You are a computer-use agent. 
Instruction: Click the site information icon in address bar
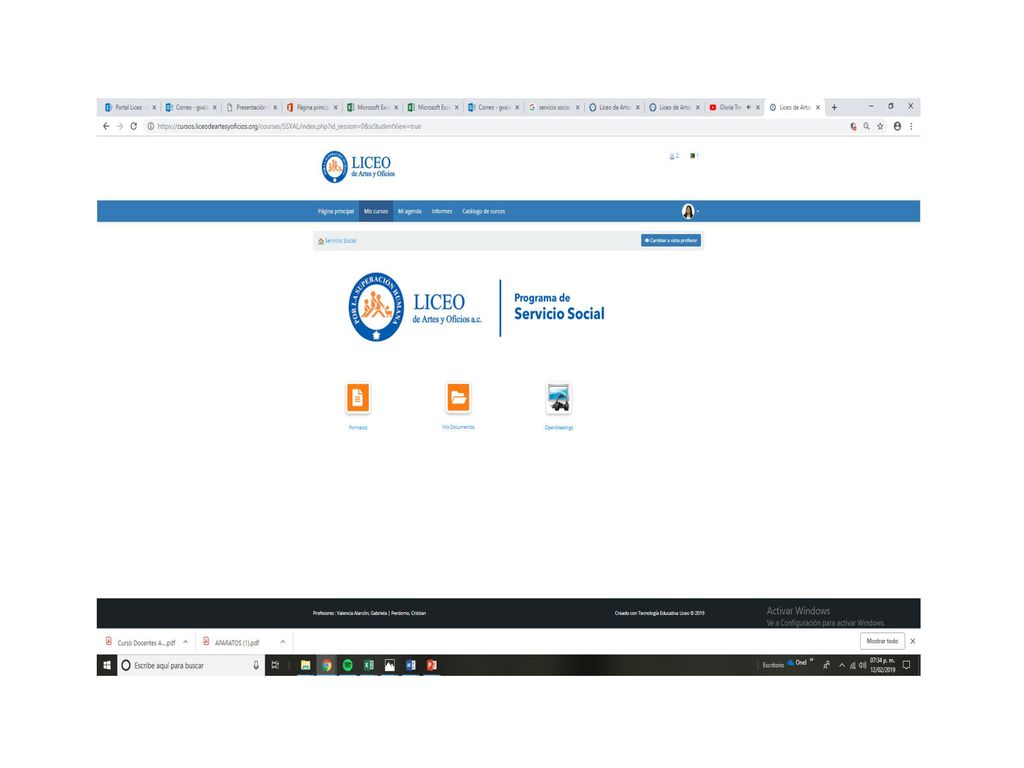(x=150, y=126)
